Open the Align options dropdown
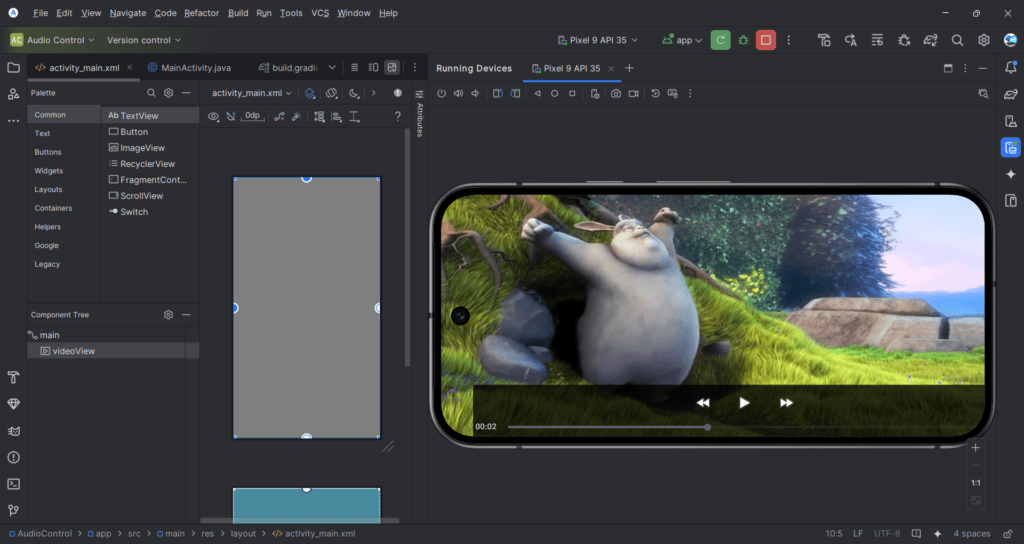This screenshot has height=544, width=1024. pyautogui.click(x=337, y=116)
